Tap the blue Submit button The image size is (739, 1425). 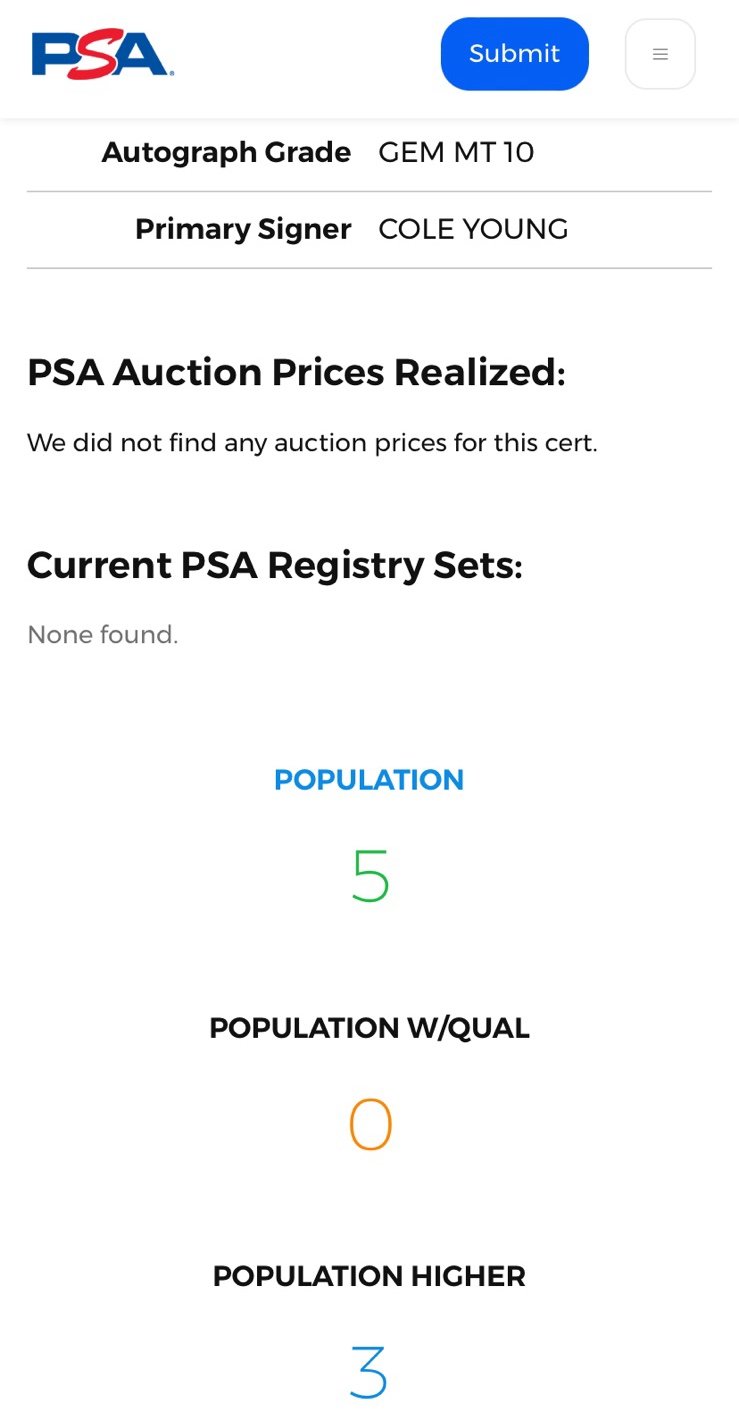click(x=515, y=54)
